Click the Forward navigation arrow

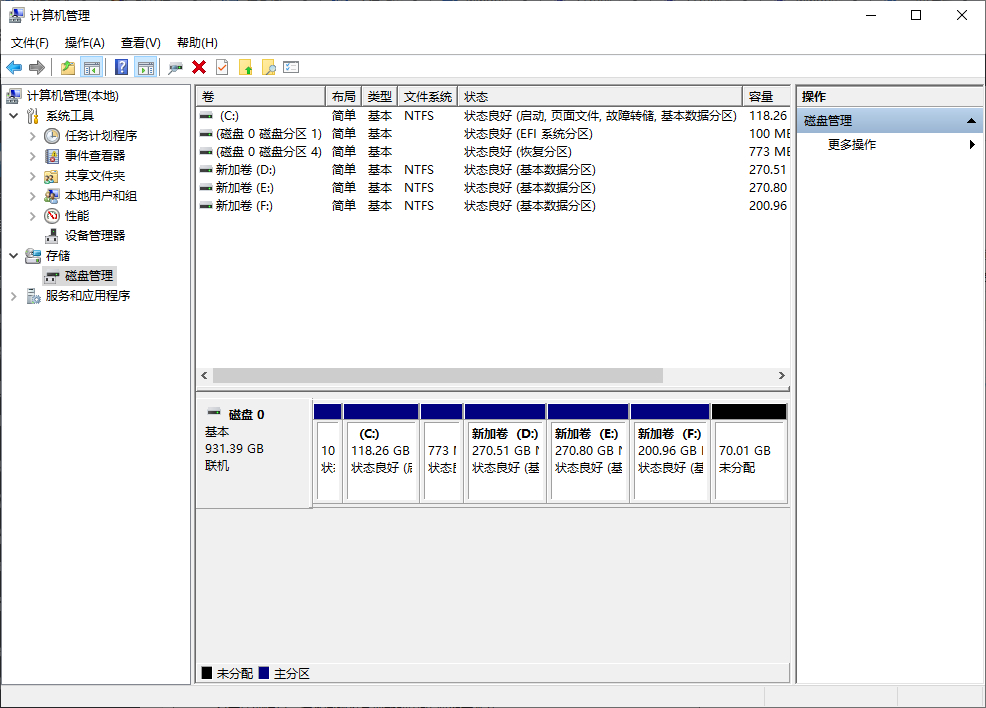36,67
